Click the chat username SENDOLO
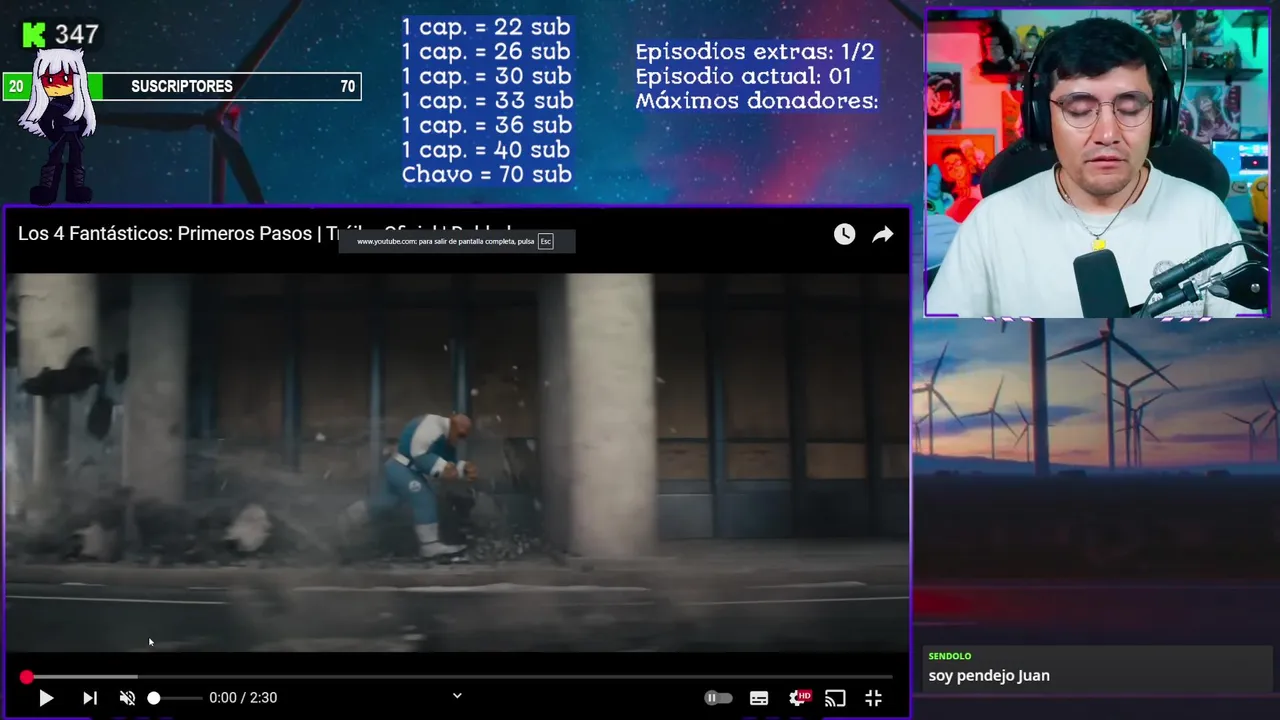Screen dimensions: 1280x720 tap(950, 656)
